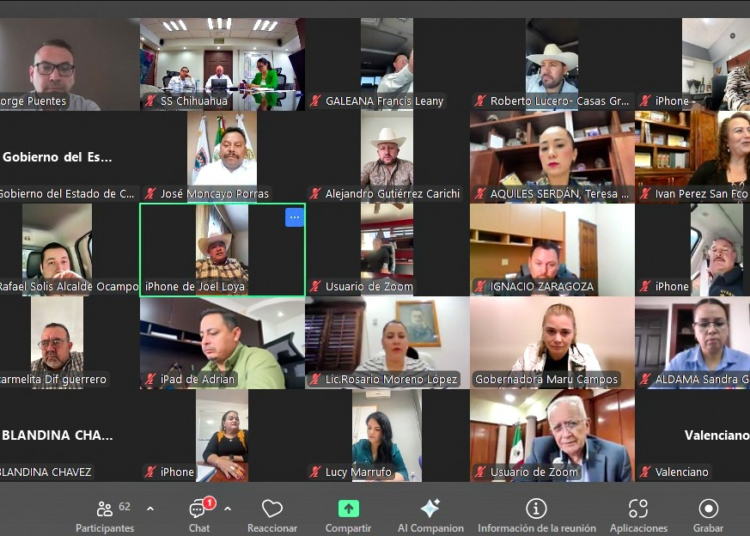Click the AI Companion label
Image resolution: width=750 pixels, height=536 pixels.
tap(430, 528)
